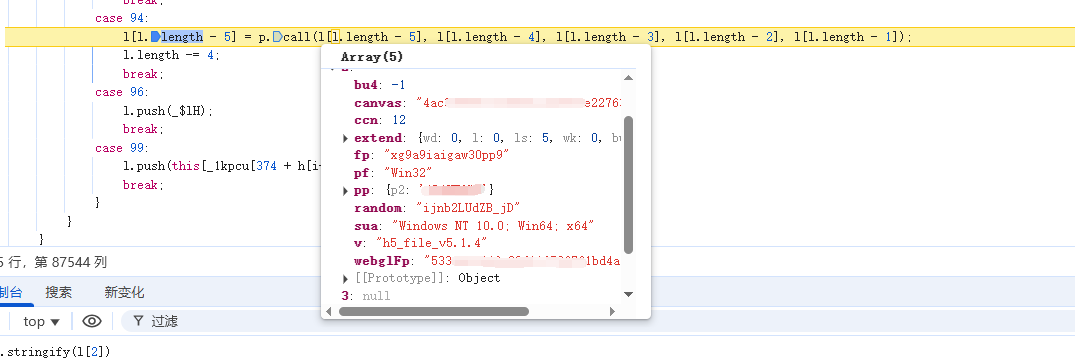The width and height of the screenshot is (1075, 361).
Task: Click the popup's horizontal scrollbar left arrow
Action: (329, 312)
